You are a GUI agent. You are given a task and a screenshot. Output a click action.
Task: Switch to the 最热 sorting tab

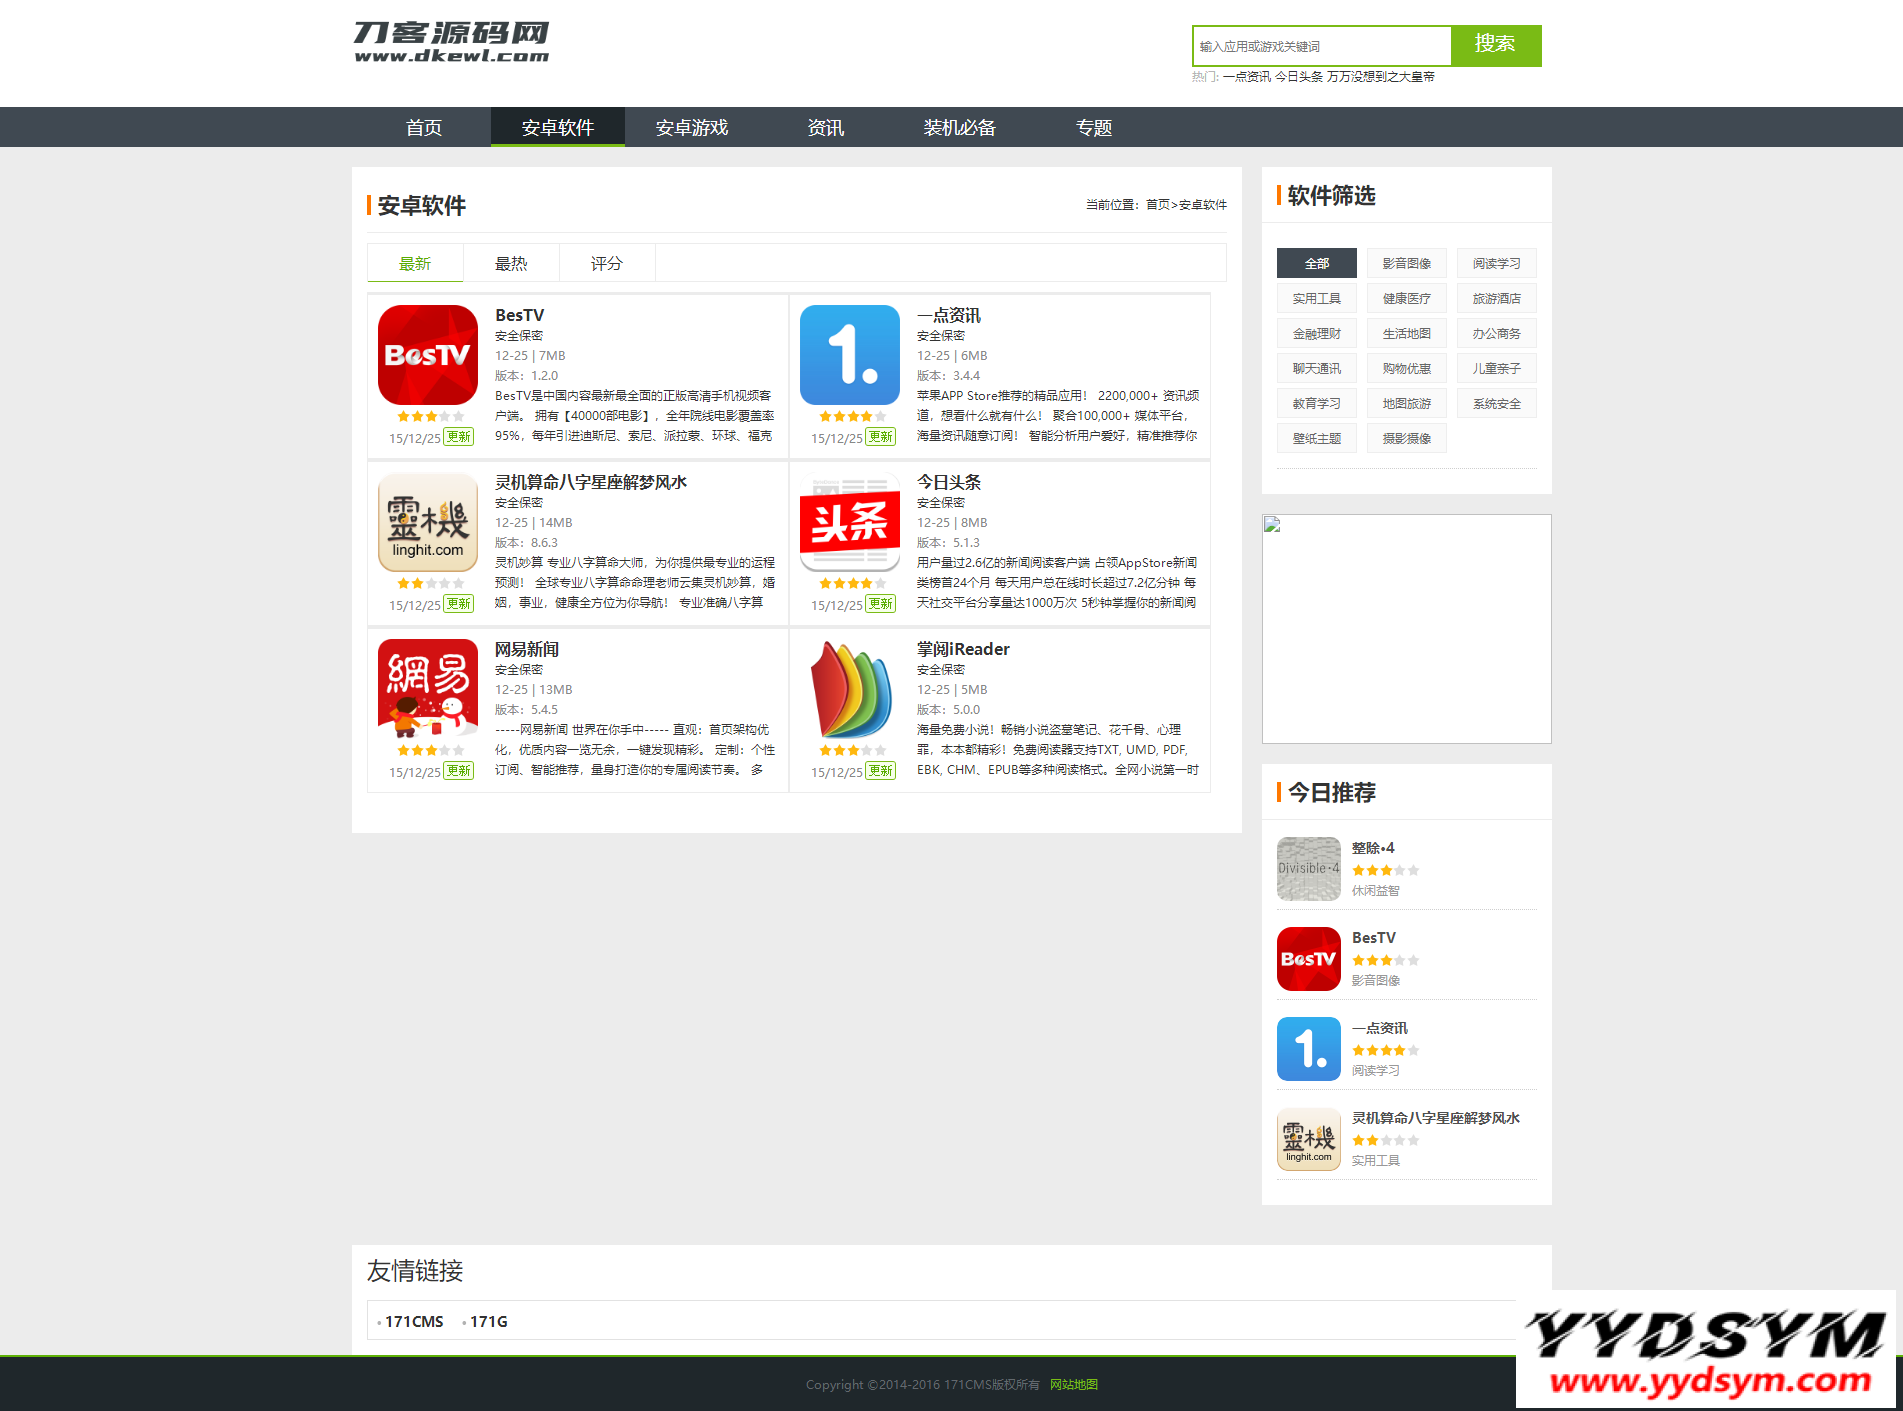(511, 263)
